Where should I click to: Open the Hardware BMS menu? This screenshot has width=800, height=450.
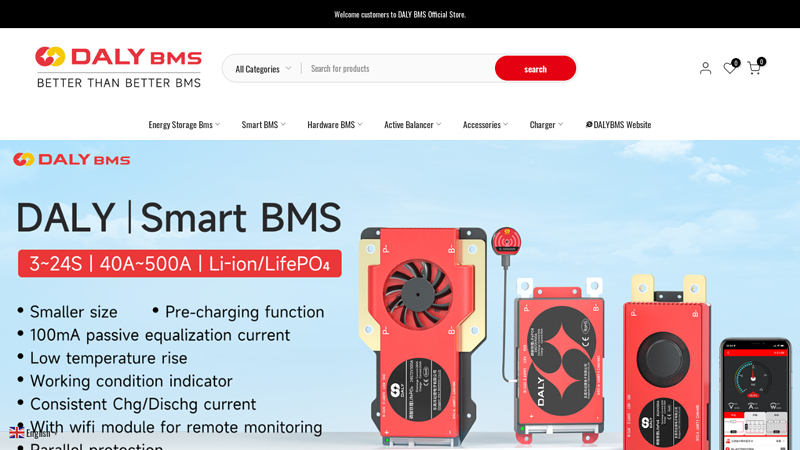pyautogui.click(x=334, y=125)
